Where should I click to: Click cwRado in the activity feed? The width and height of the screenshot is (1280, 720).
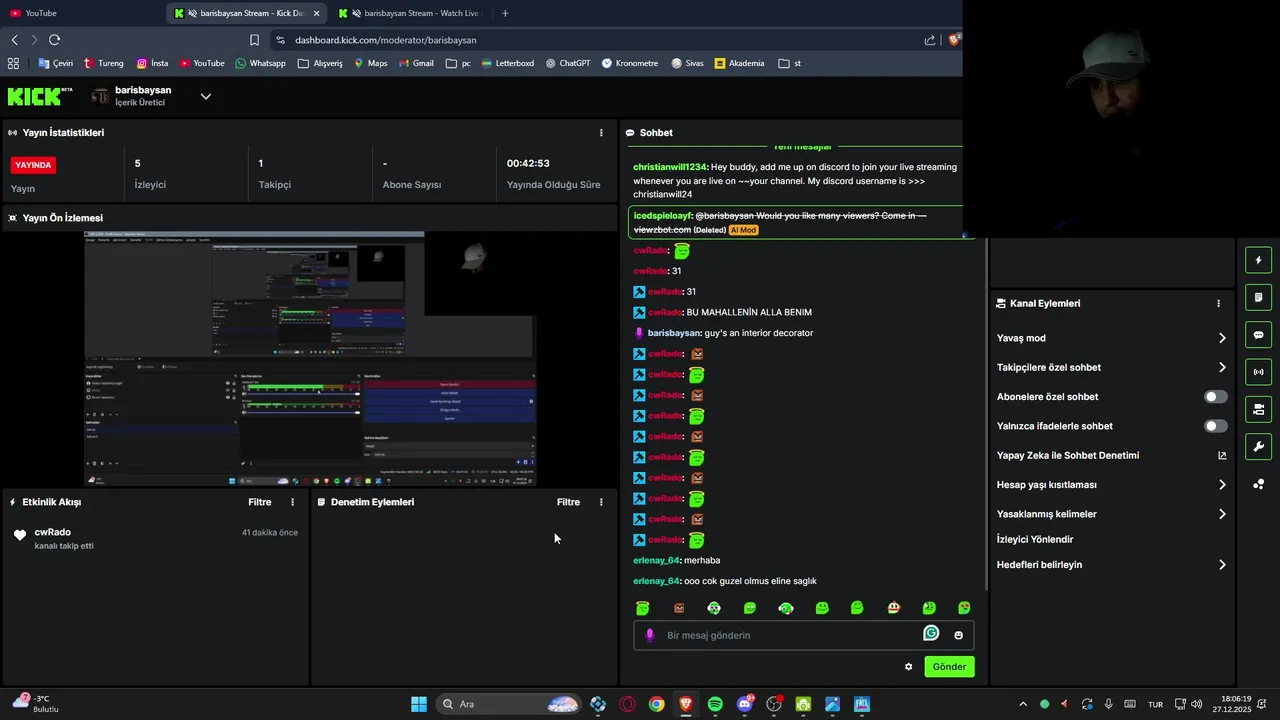[53, 532]
